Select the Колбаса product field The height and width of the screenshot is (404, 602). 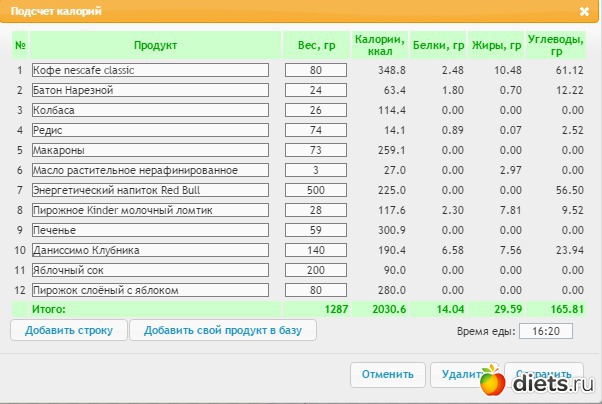point(150,110)
